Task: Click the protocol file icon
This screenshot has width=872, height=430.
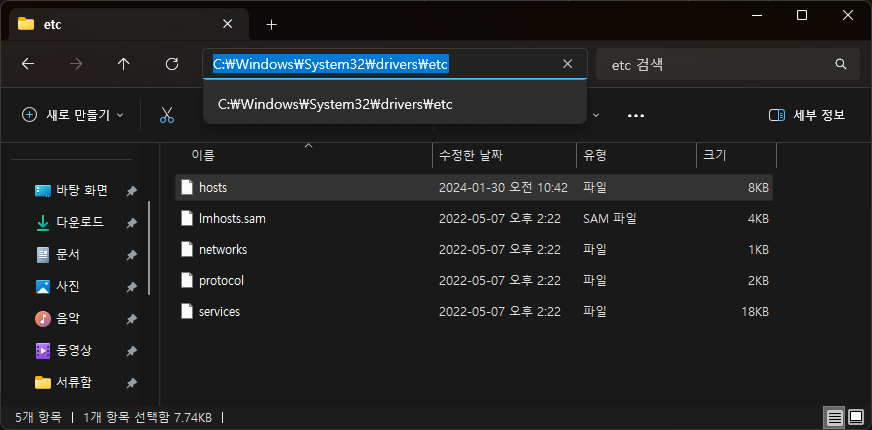Action: (x=187, y=280)
